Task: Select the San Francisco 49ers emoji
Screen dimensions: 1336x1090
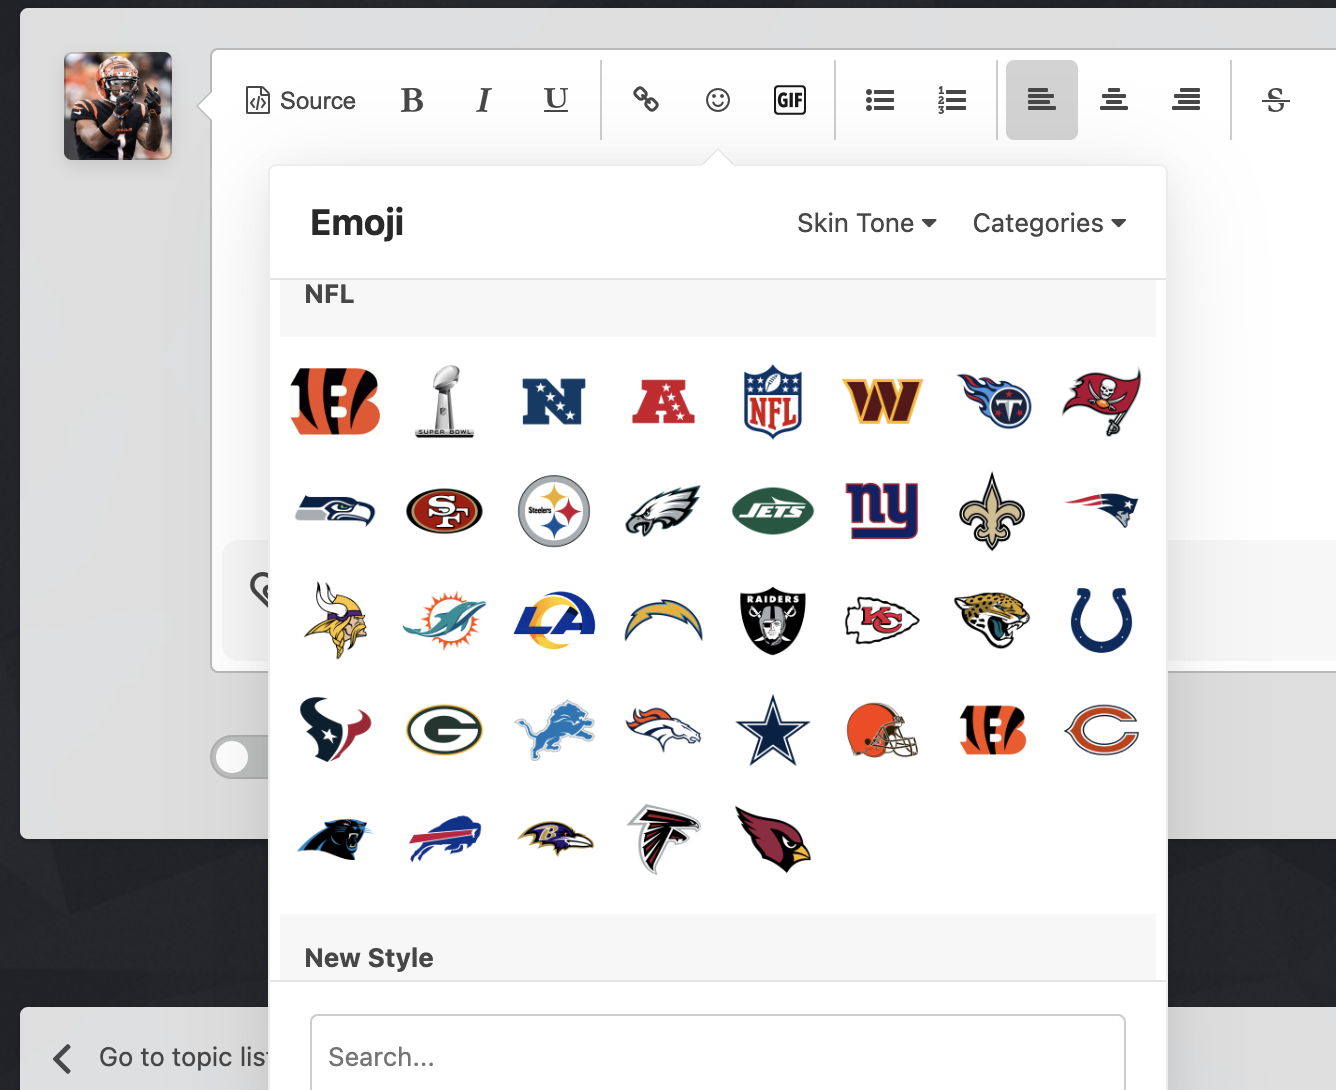Action: pyautogui.click(x=445, y=511)
